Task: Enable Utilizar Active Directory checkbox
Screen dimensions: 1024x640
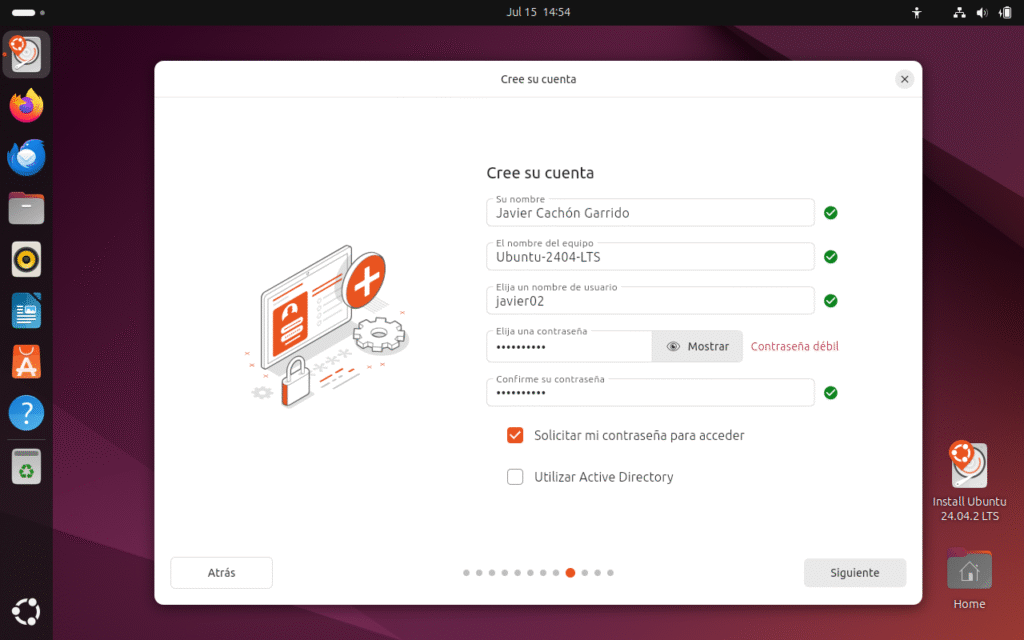Action: coord(515,477)
